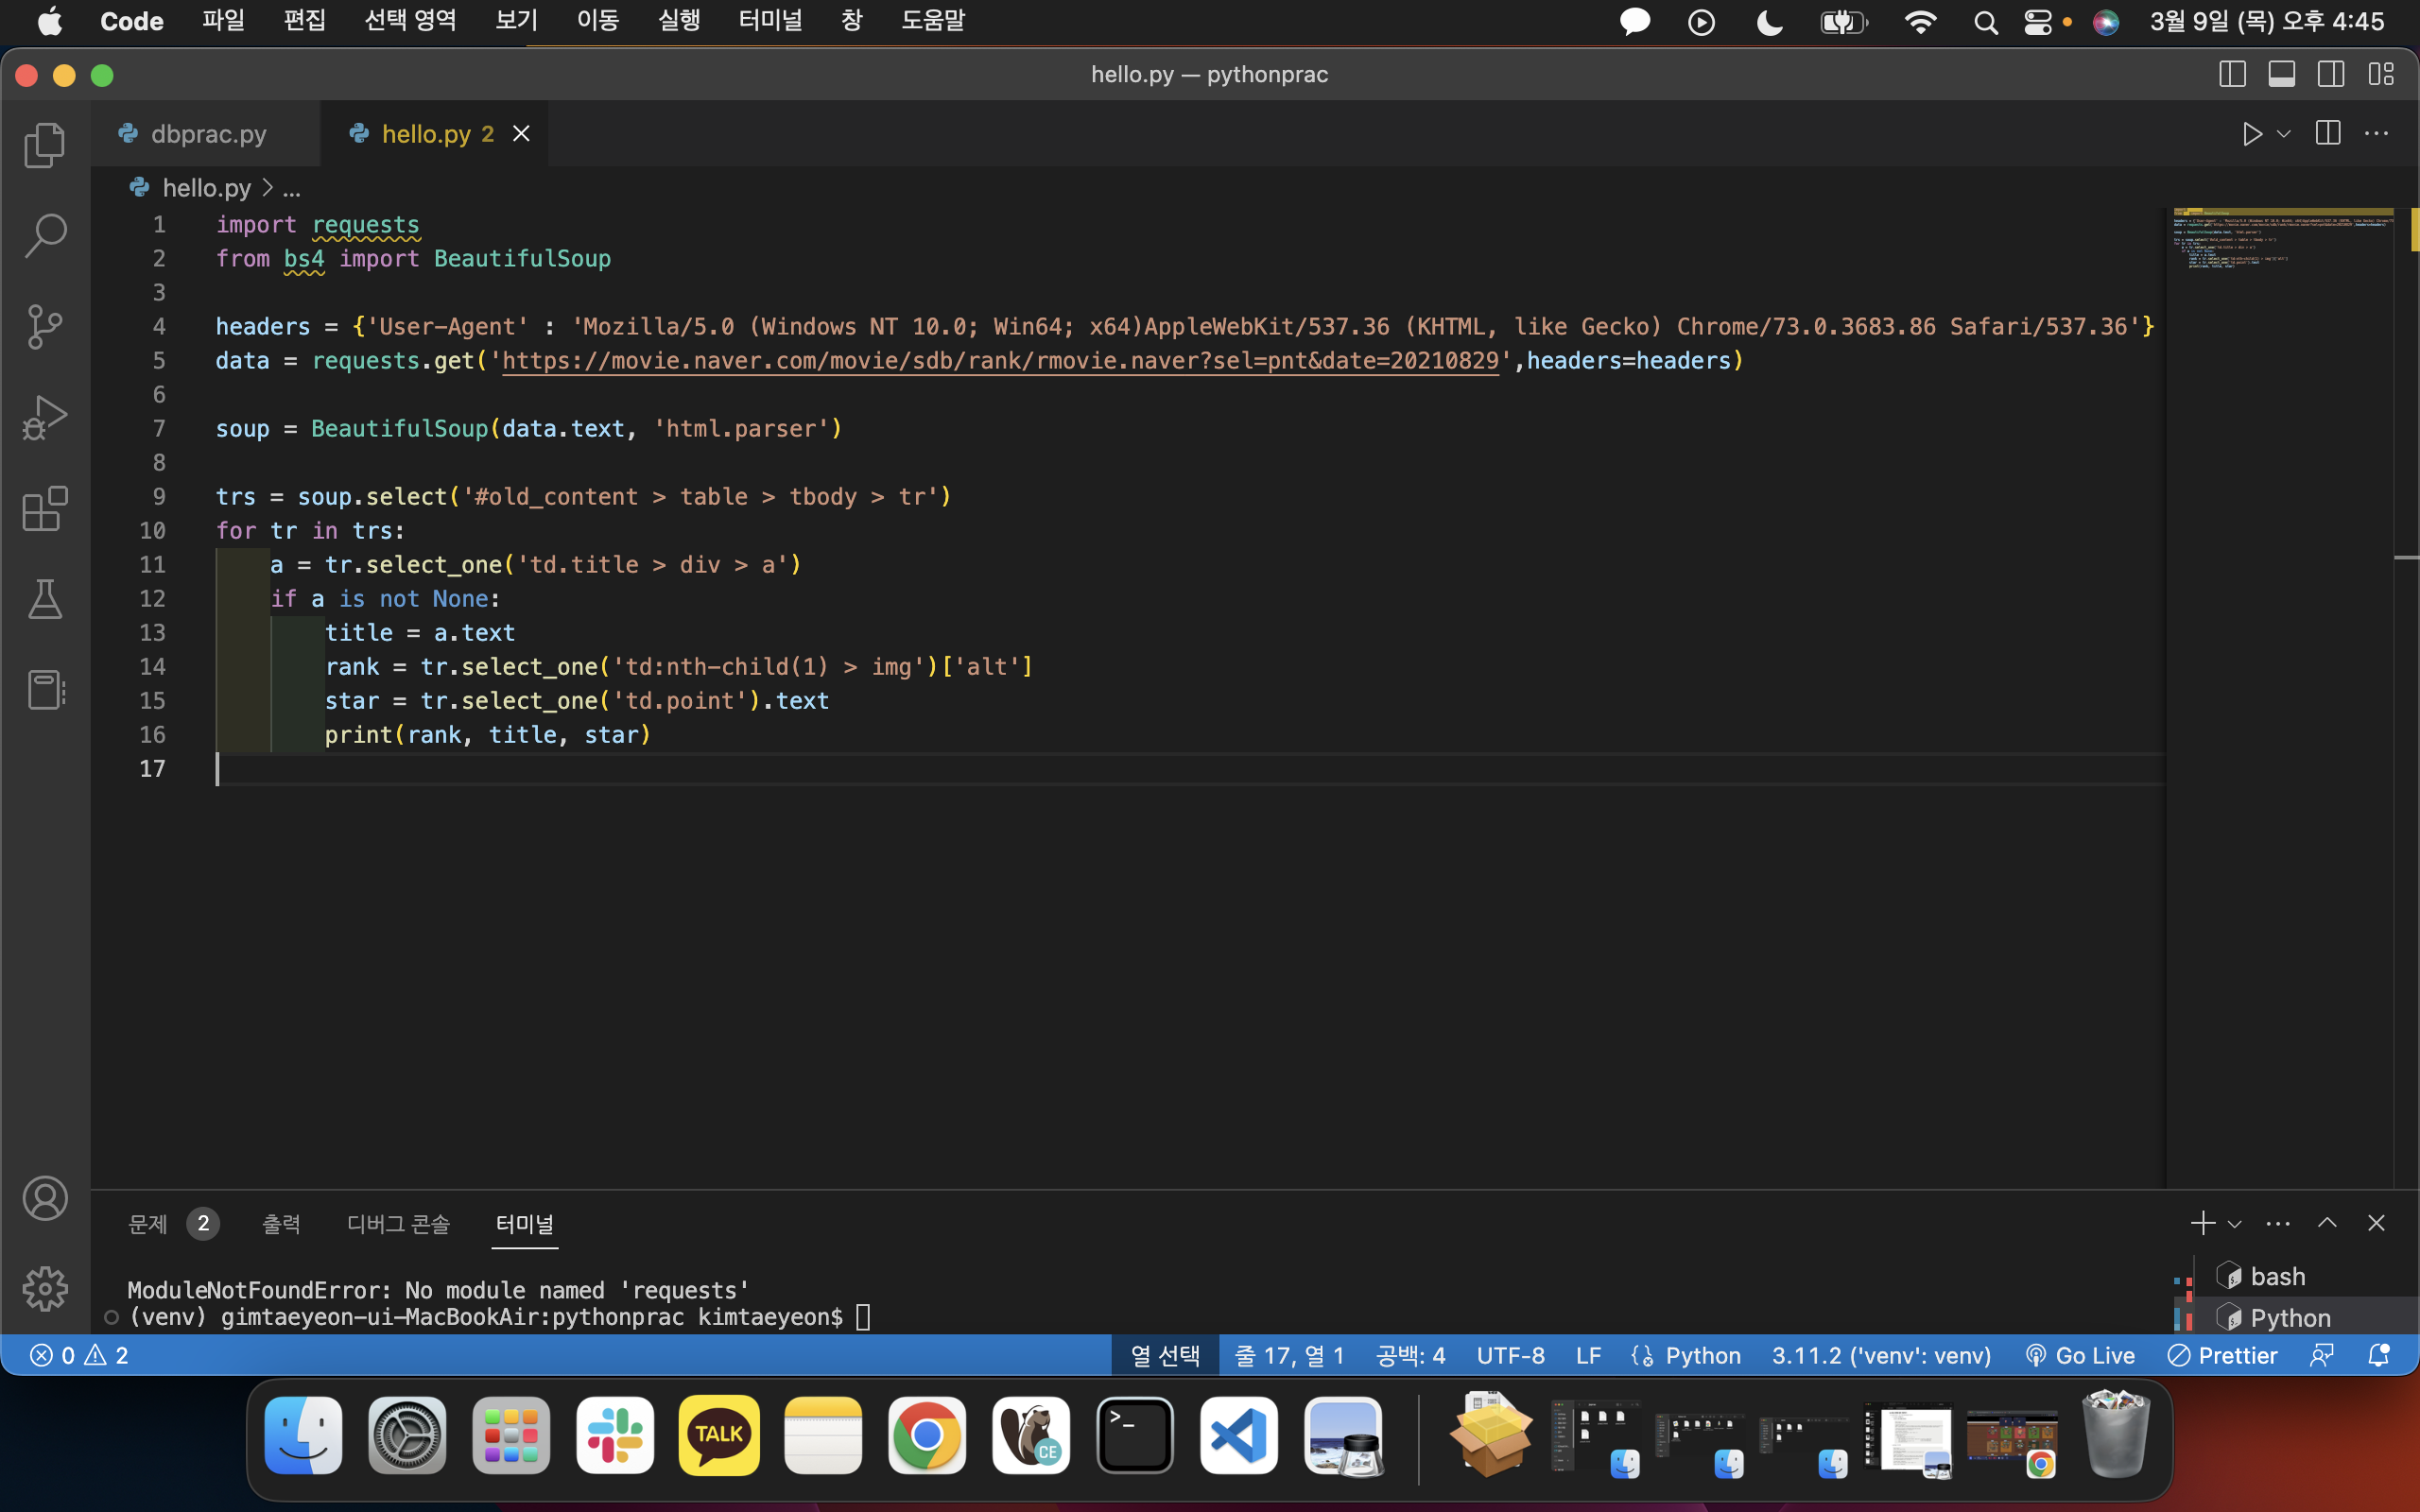The width and height of the screenshot is (2420, 1512).
Task: Close the terminal panel
Action: click(2377, 1223)
